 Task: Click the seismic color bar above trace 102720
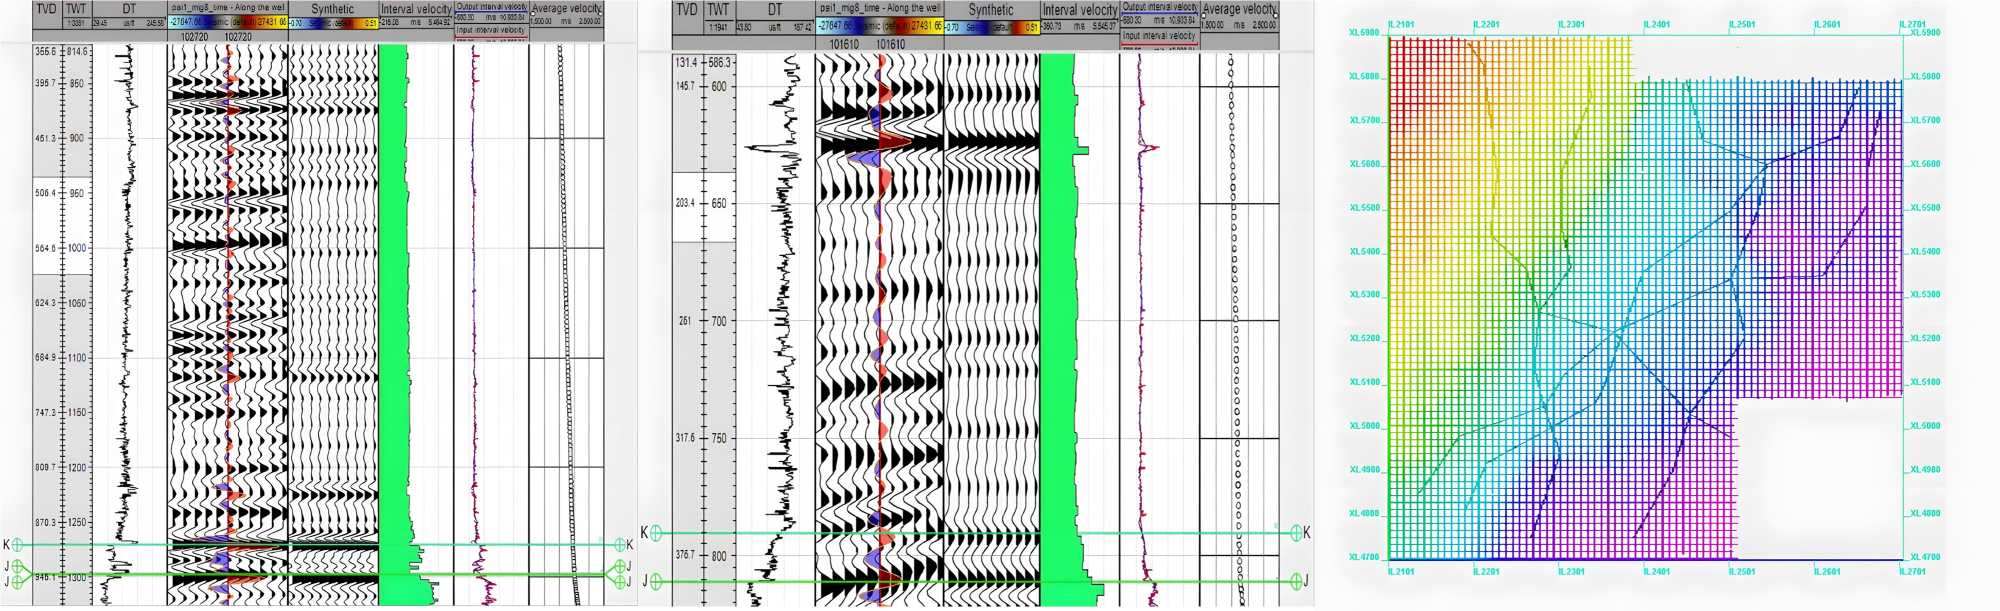pyautogui.click(x=229, y=22)
